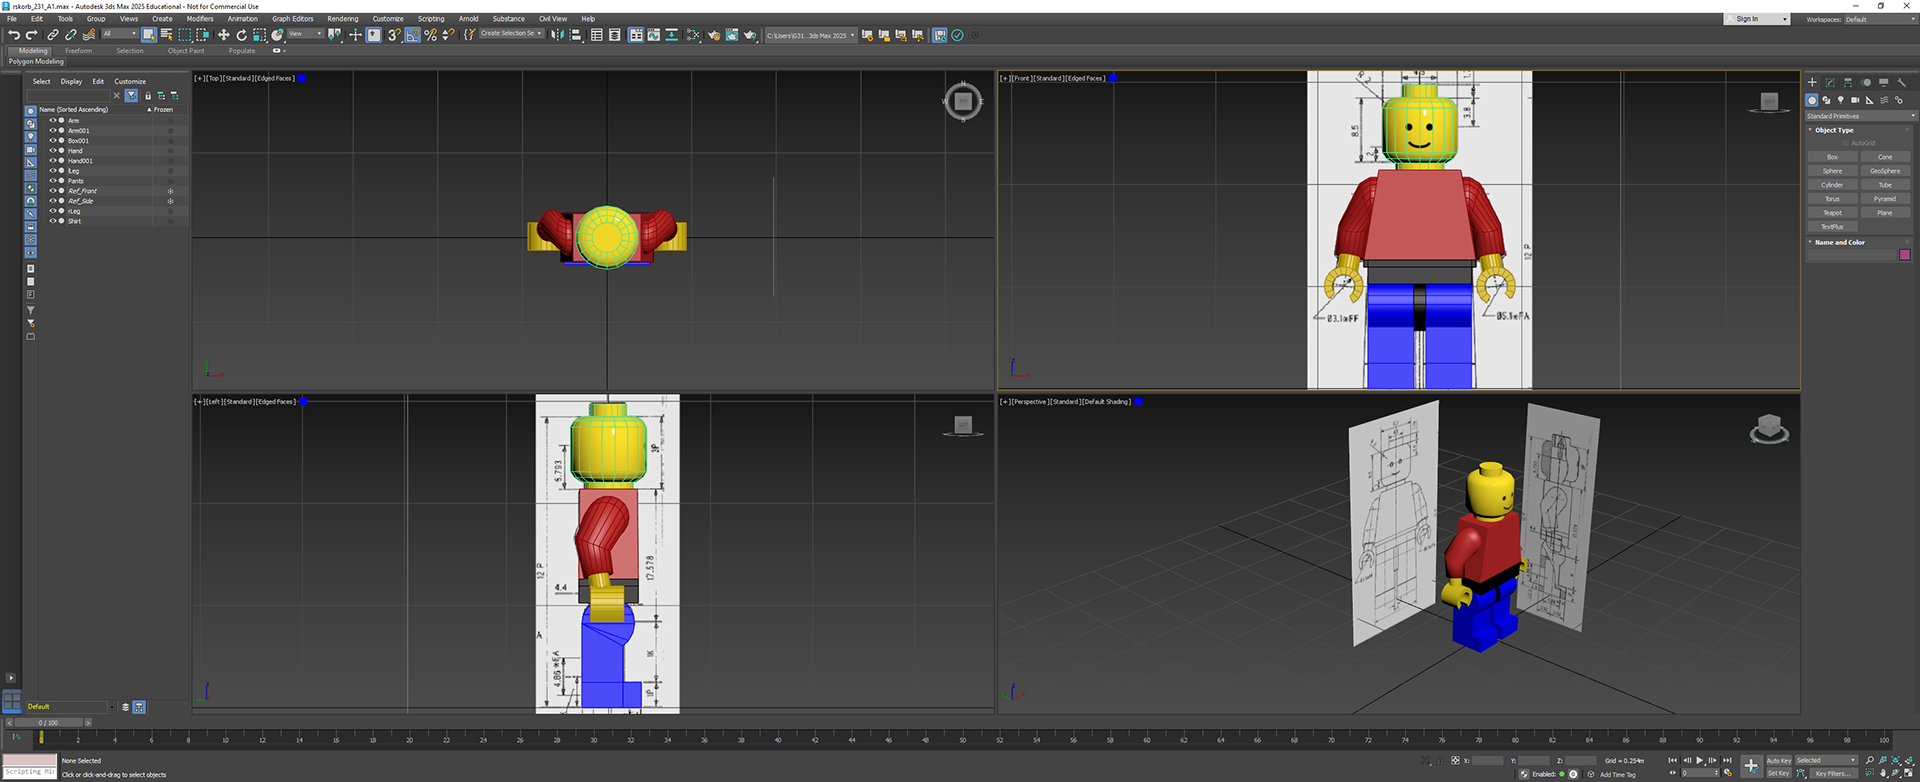Viewport: 1920px width, 782px height.
Task: Switch to the Modify panel tab
Action: tap(1830, 82)
